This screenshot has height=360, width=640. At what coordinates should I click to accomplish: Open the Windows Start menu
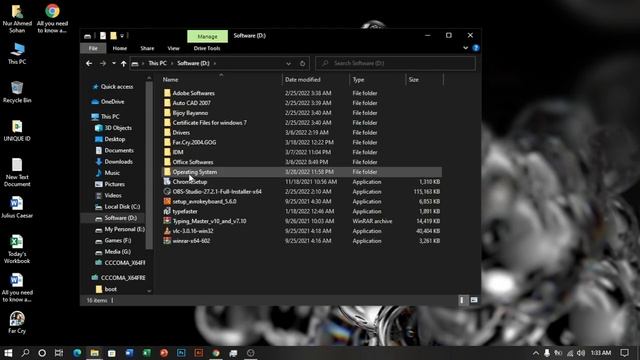[x=8, y=353]
